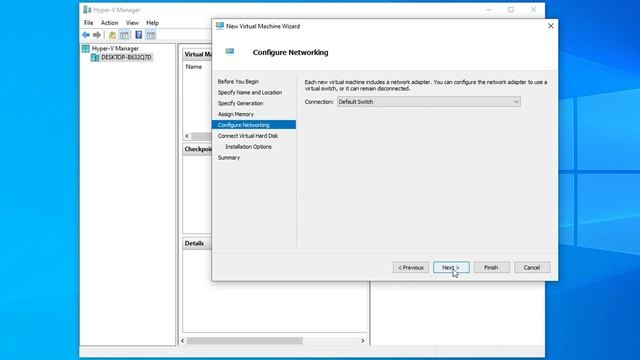Select DESKTOP-B632Q7D in console tree
Image resolution: width=640 pixels, height=360 pixels.
coord(126,58)
